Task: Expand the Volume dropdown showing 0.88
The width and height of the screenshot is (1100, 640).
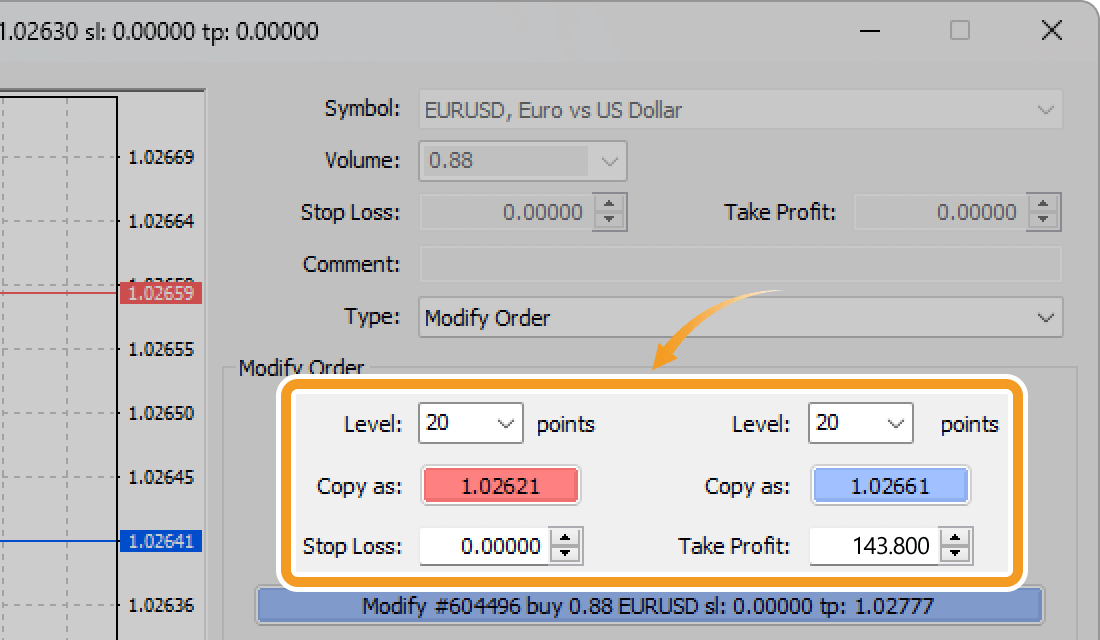Action: coord(610,160)
